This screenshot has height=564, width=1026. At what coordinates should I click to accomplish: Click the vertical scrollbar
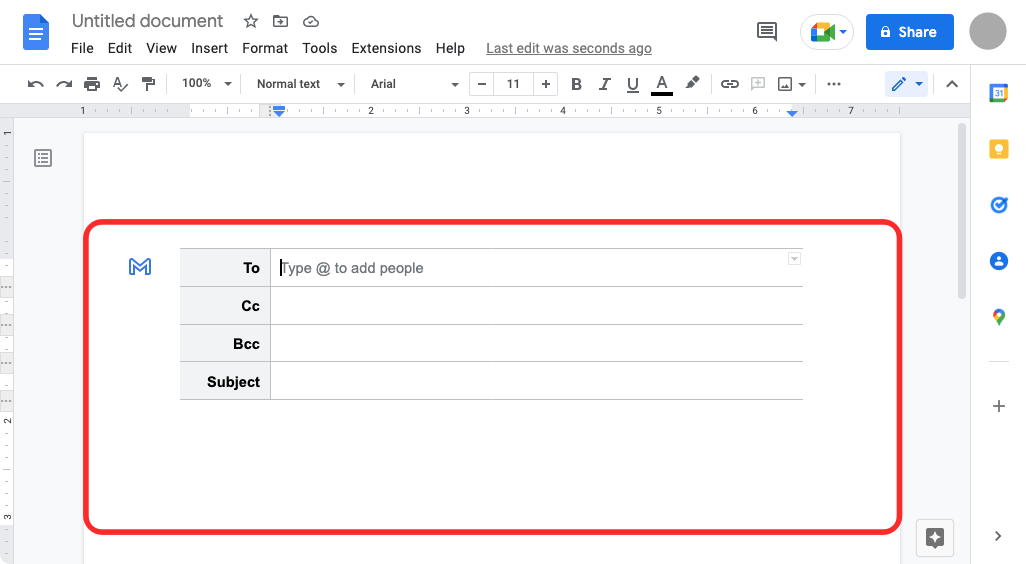962,211
